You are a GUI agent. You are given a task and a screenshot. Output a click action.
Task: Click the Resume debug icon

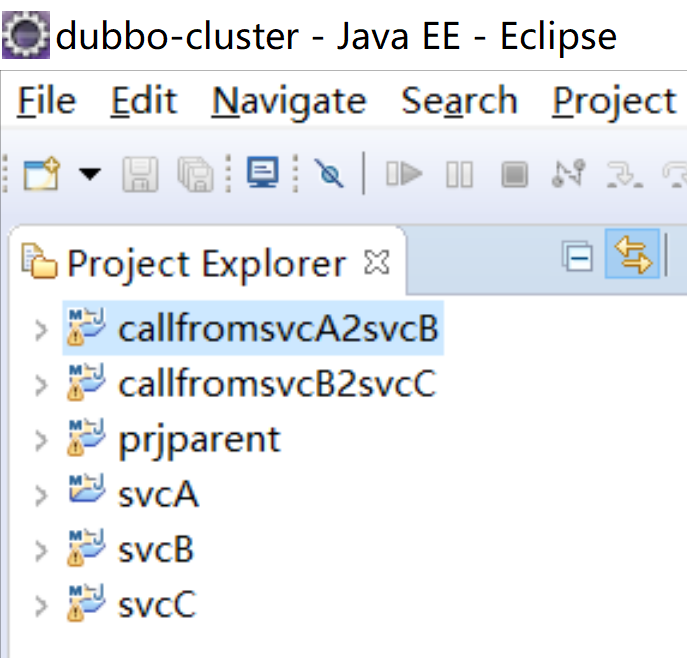pos(404,175)
